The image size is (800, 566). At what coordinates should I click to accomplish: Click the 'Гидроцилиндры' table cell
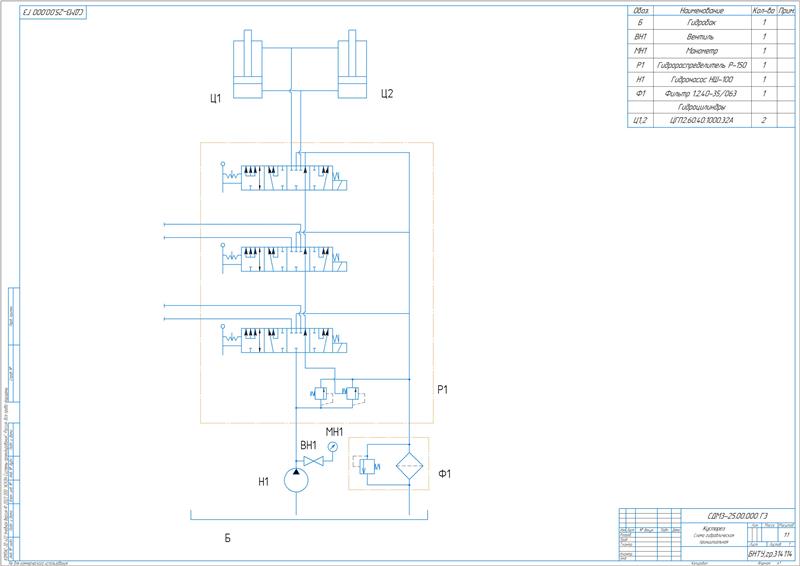click(x=702, y=107)
